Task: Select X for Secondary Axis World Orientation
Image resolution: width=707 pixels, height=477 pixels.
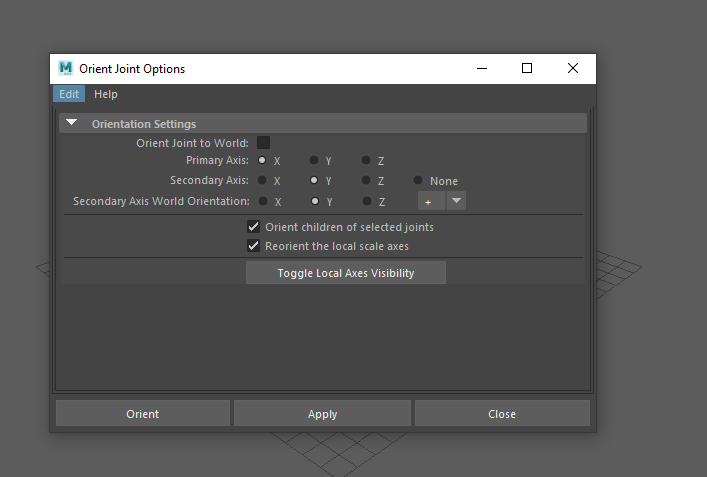Action: (263, 201)
